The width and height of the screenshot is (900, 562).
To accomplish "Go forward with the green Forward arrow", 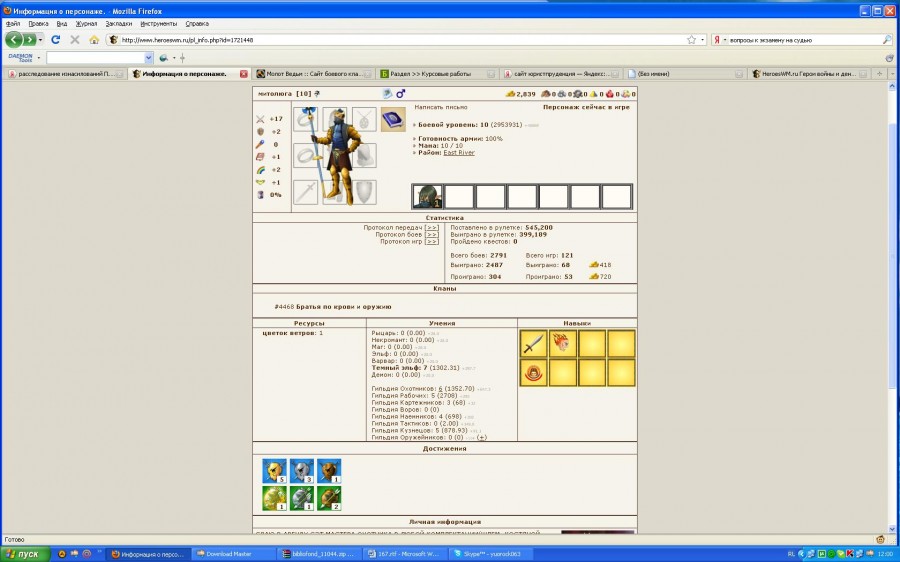I will click(x=29, y=40).
